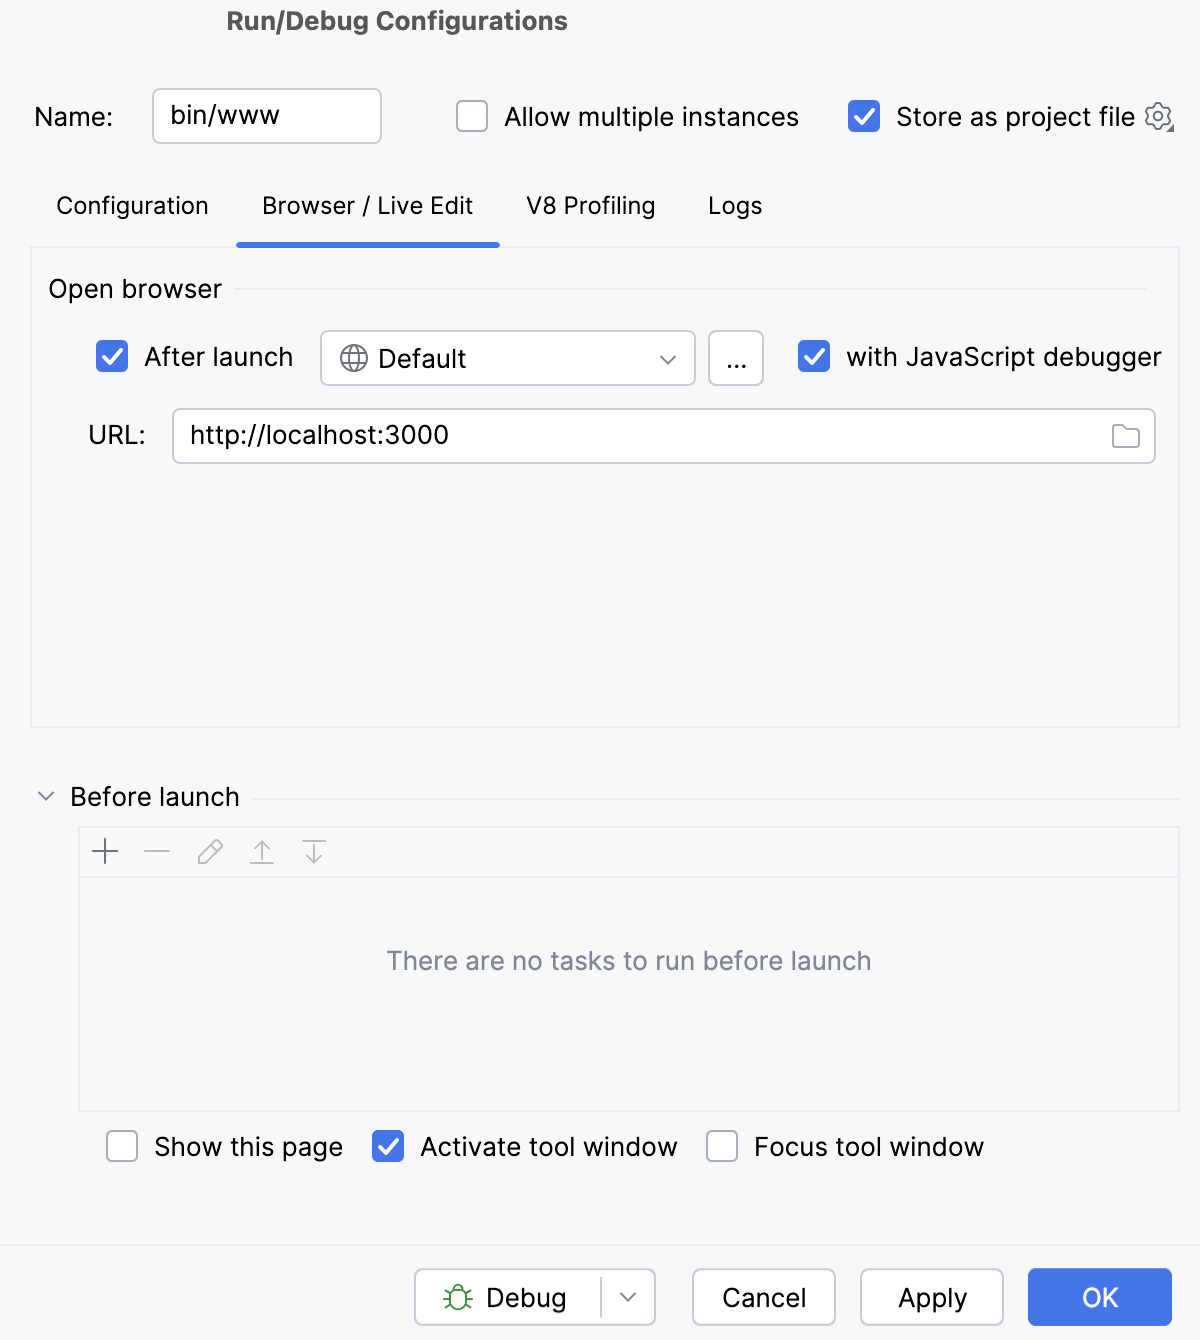Add a new before-launch task
This screenshot has height=1340, width=1200.
point(104,851)
